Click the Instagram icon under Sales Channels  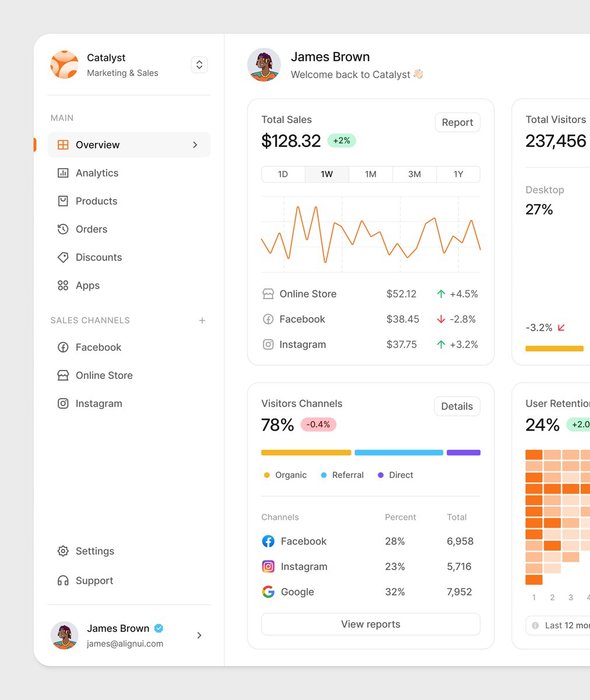point(63,404)
